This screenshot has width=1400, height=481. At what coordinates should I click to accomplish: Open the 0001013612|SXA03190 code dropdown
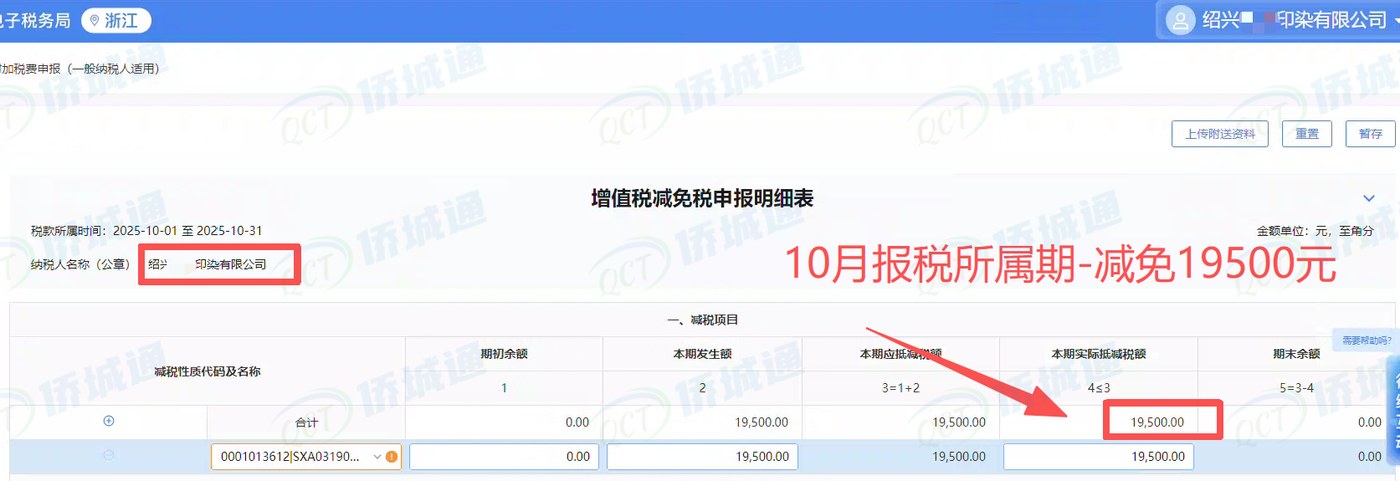pos(305,457)
